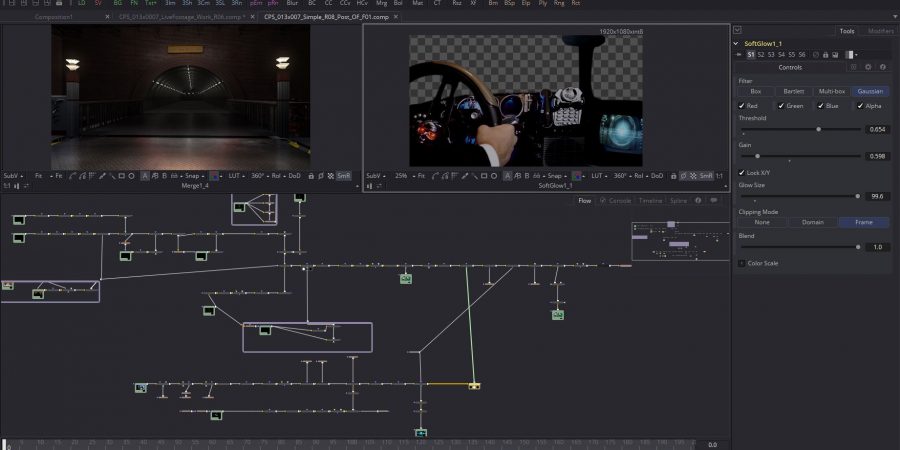Collapse the SoftGlow1_1 tool header
The width and height of the screenshot is (900, 450).
click(737, 44)
